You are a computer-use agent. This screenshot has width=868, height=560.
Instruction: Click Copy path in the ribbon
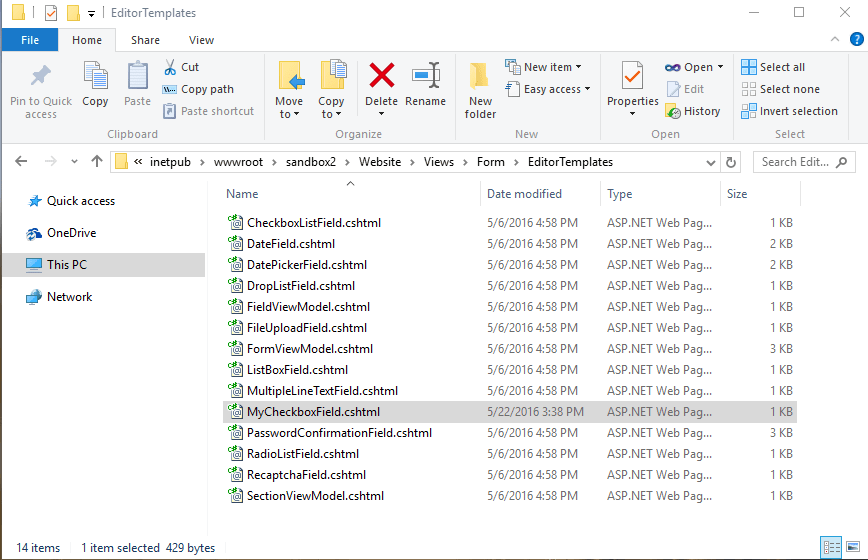[x=198, y=89]
